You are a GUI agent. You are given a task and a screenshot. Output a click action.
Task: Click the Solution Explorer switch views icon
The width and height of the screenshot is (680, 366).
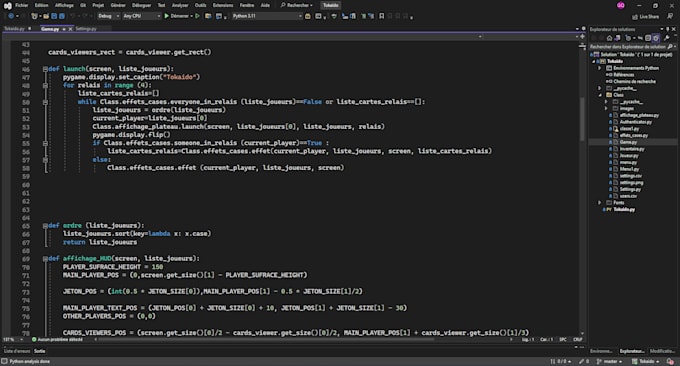click(x=617, y=38)
